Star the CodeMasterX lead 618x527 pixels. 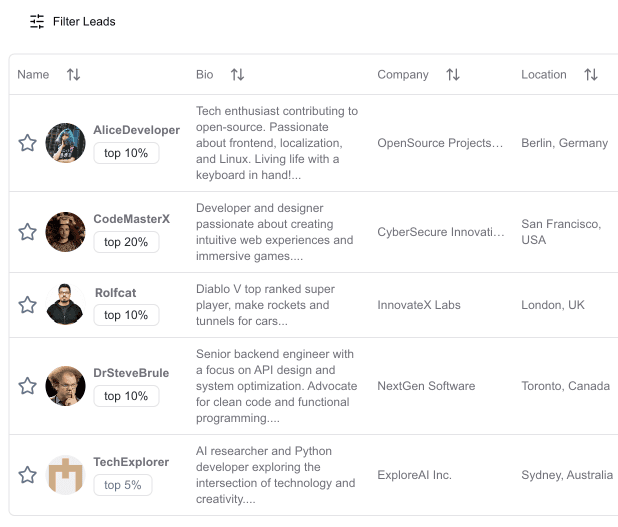click(28, 232)
